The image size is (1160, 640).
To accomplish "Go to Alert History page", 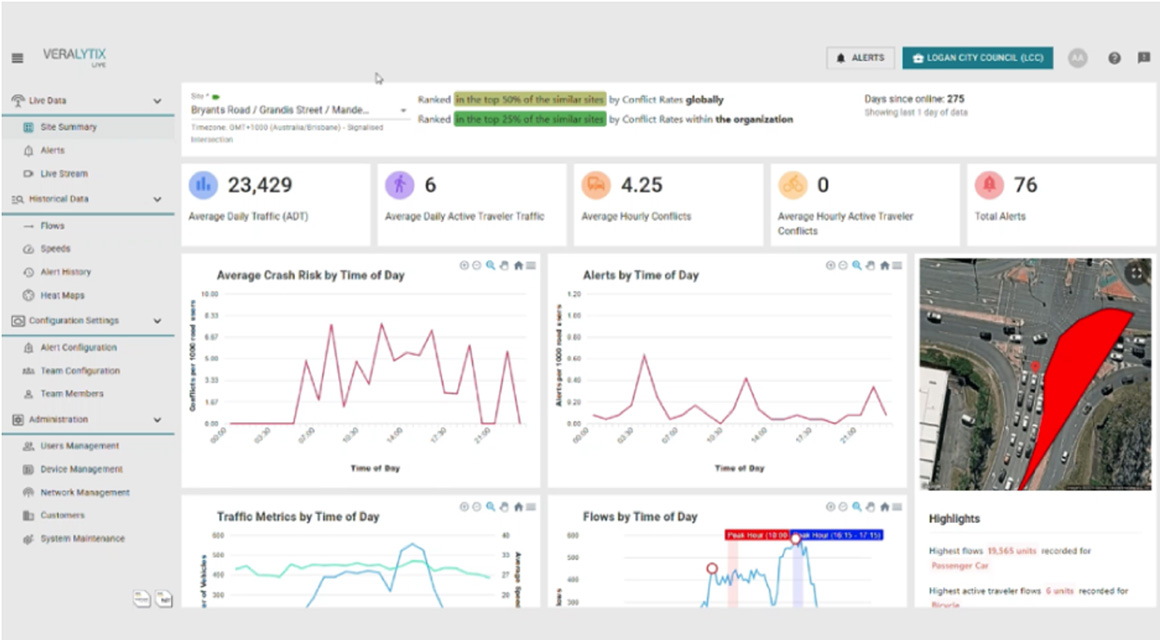I will pos(65,272).
